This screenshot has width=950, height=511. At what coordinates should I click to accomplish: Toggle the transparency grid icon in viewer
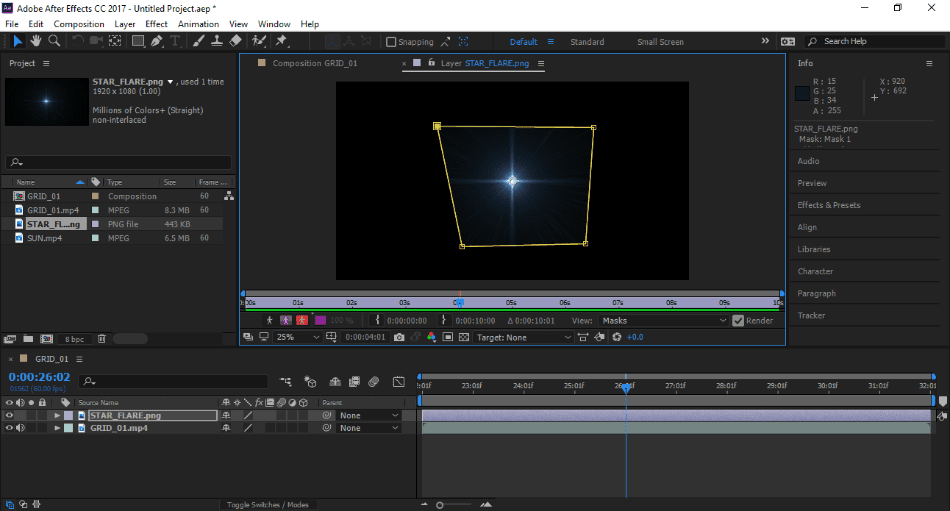coord(464,337)
